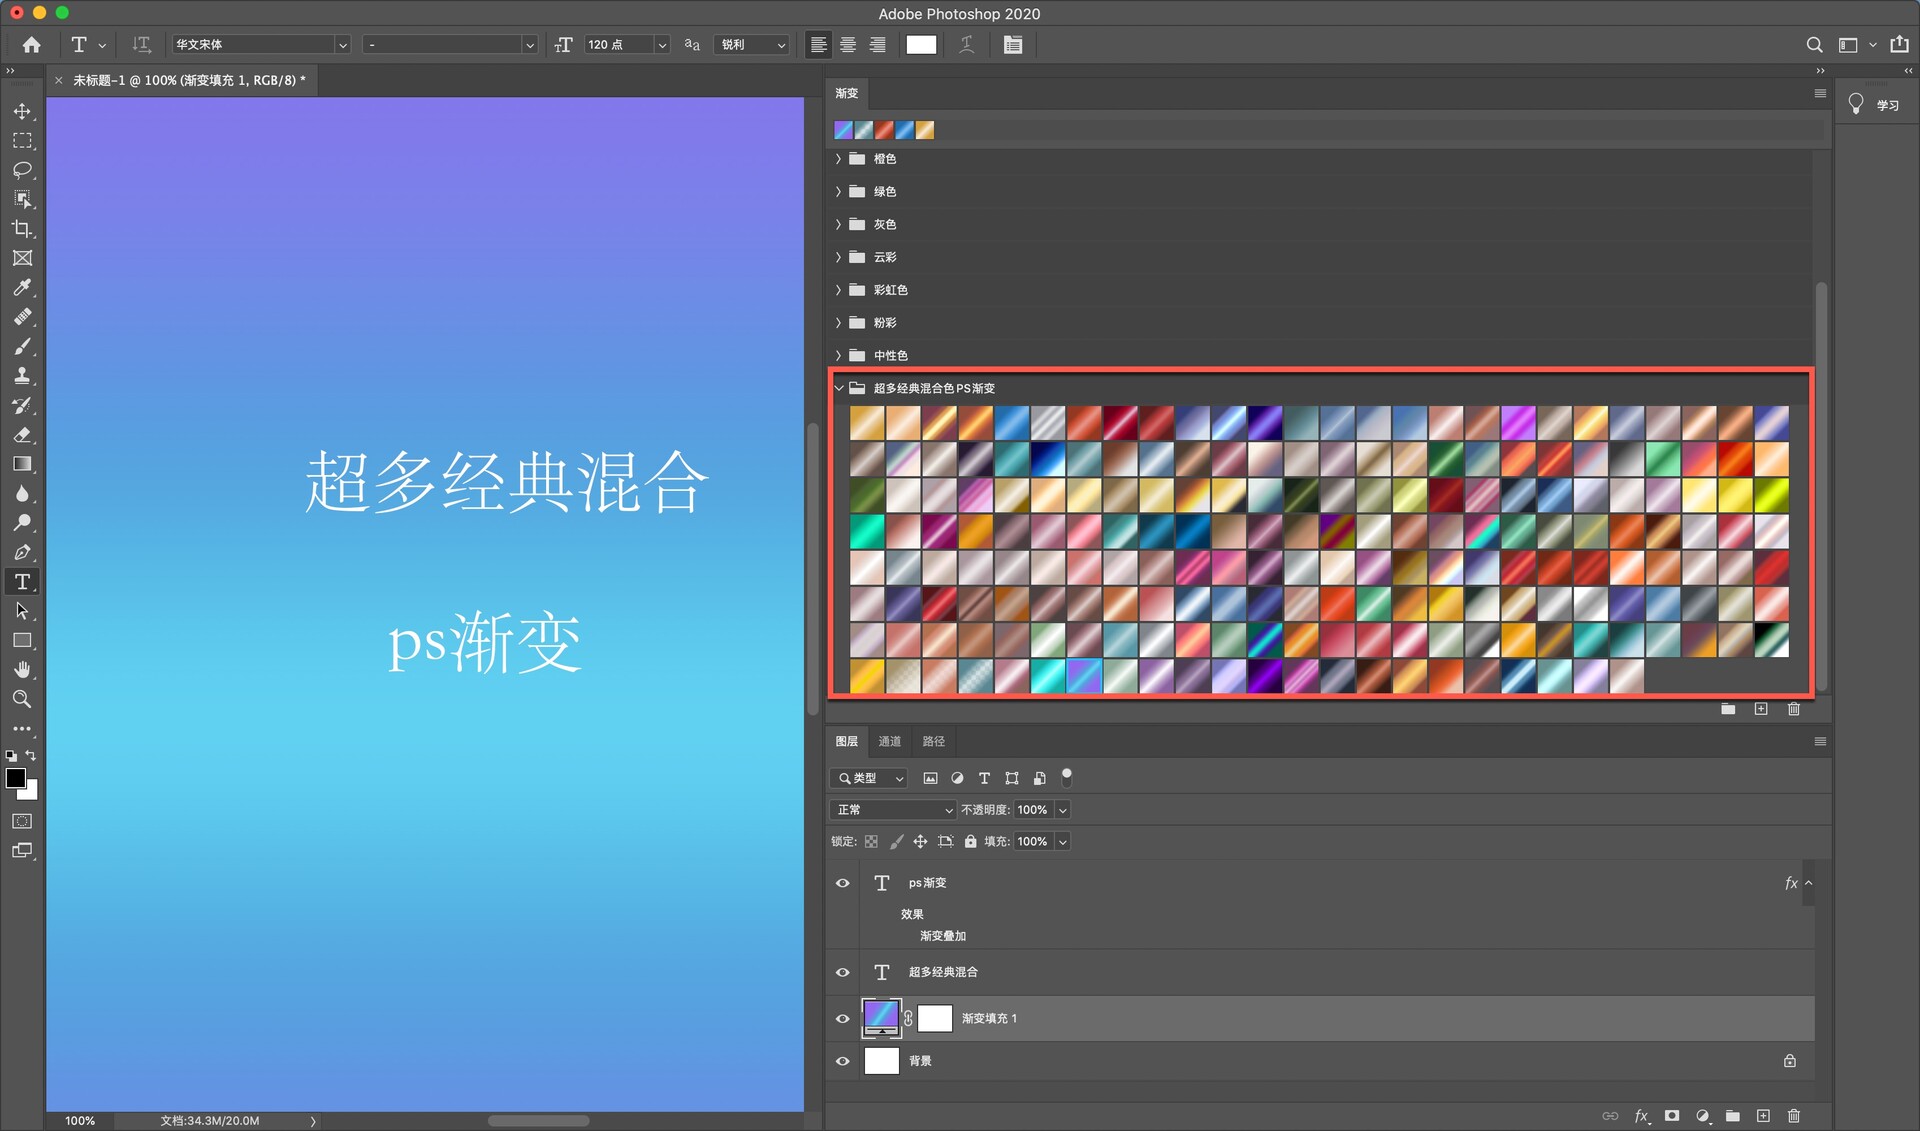Select the Crop tool
Image resolution: width=1920 pixels, height=1131 pixels.
tap(22, 229)
